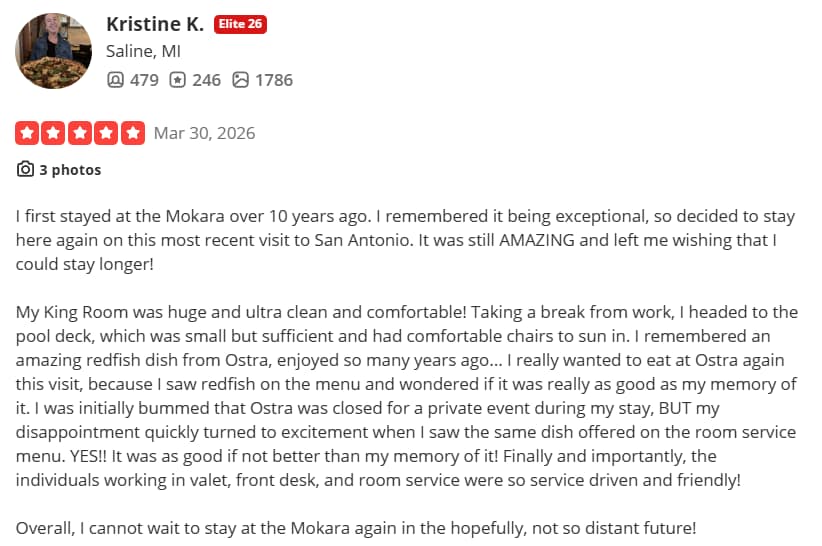The width and height of the screenshot is (822, 546).
Task: Click the friends count icon
Action: pyautogui.click(x=115, y=80)
